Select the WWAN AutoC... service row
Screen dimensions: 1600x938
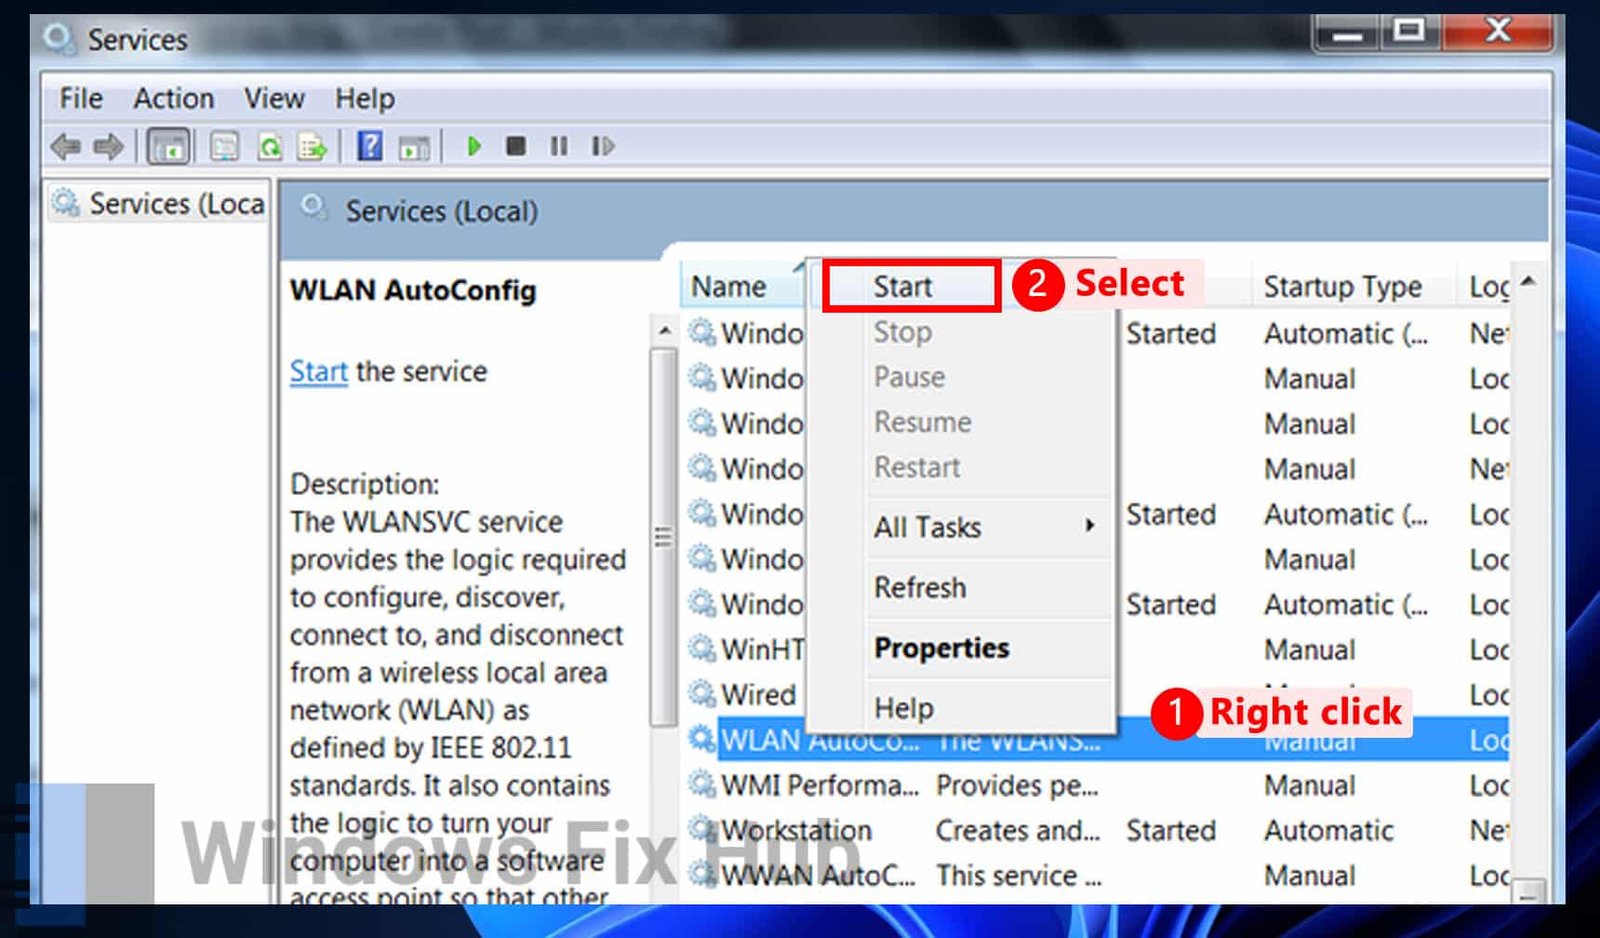1098,875
